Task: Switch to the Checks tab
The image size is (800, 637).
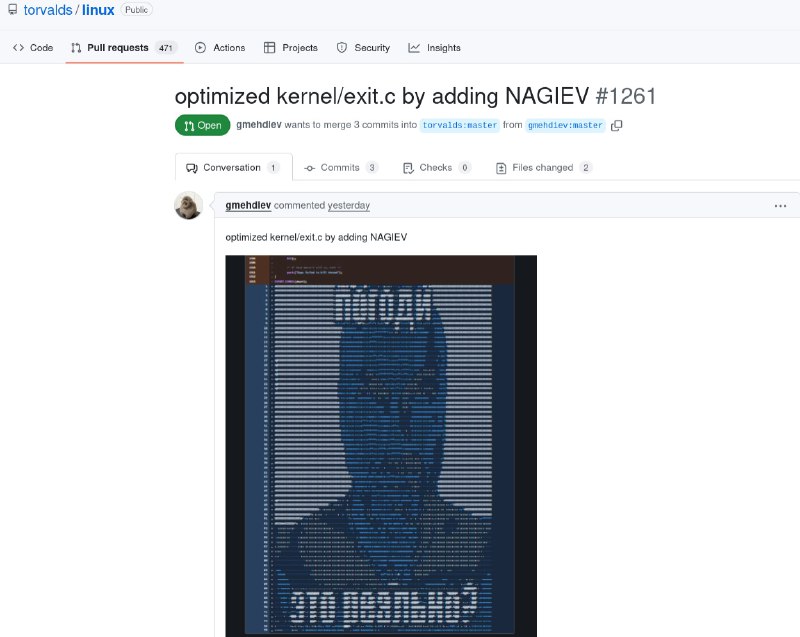Action: (436, 167)
